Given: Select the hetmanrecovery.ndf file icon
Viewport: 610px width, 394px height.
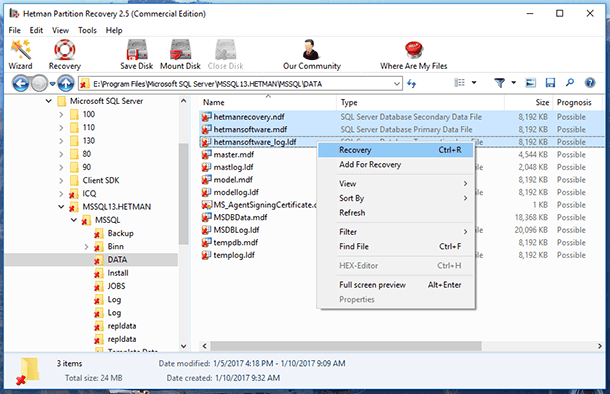Looking at the screenshot, I should (x=206, y=117).
